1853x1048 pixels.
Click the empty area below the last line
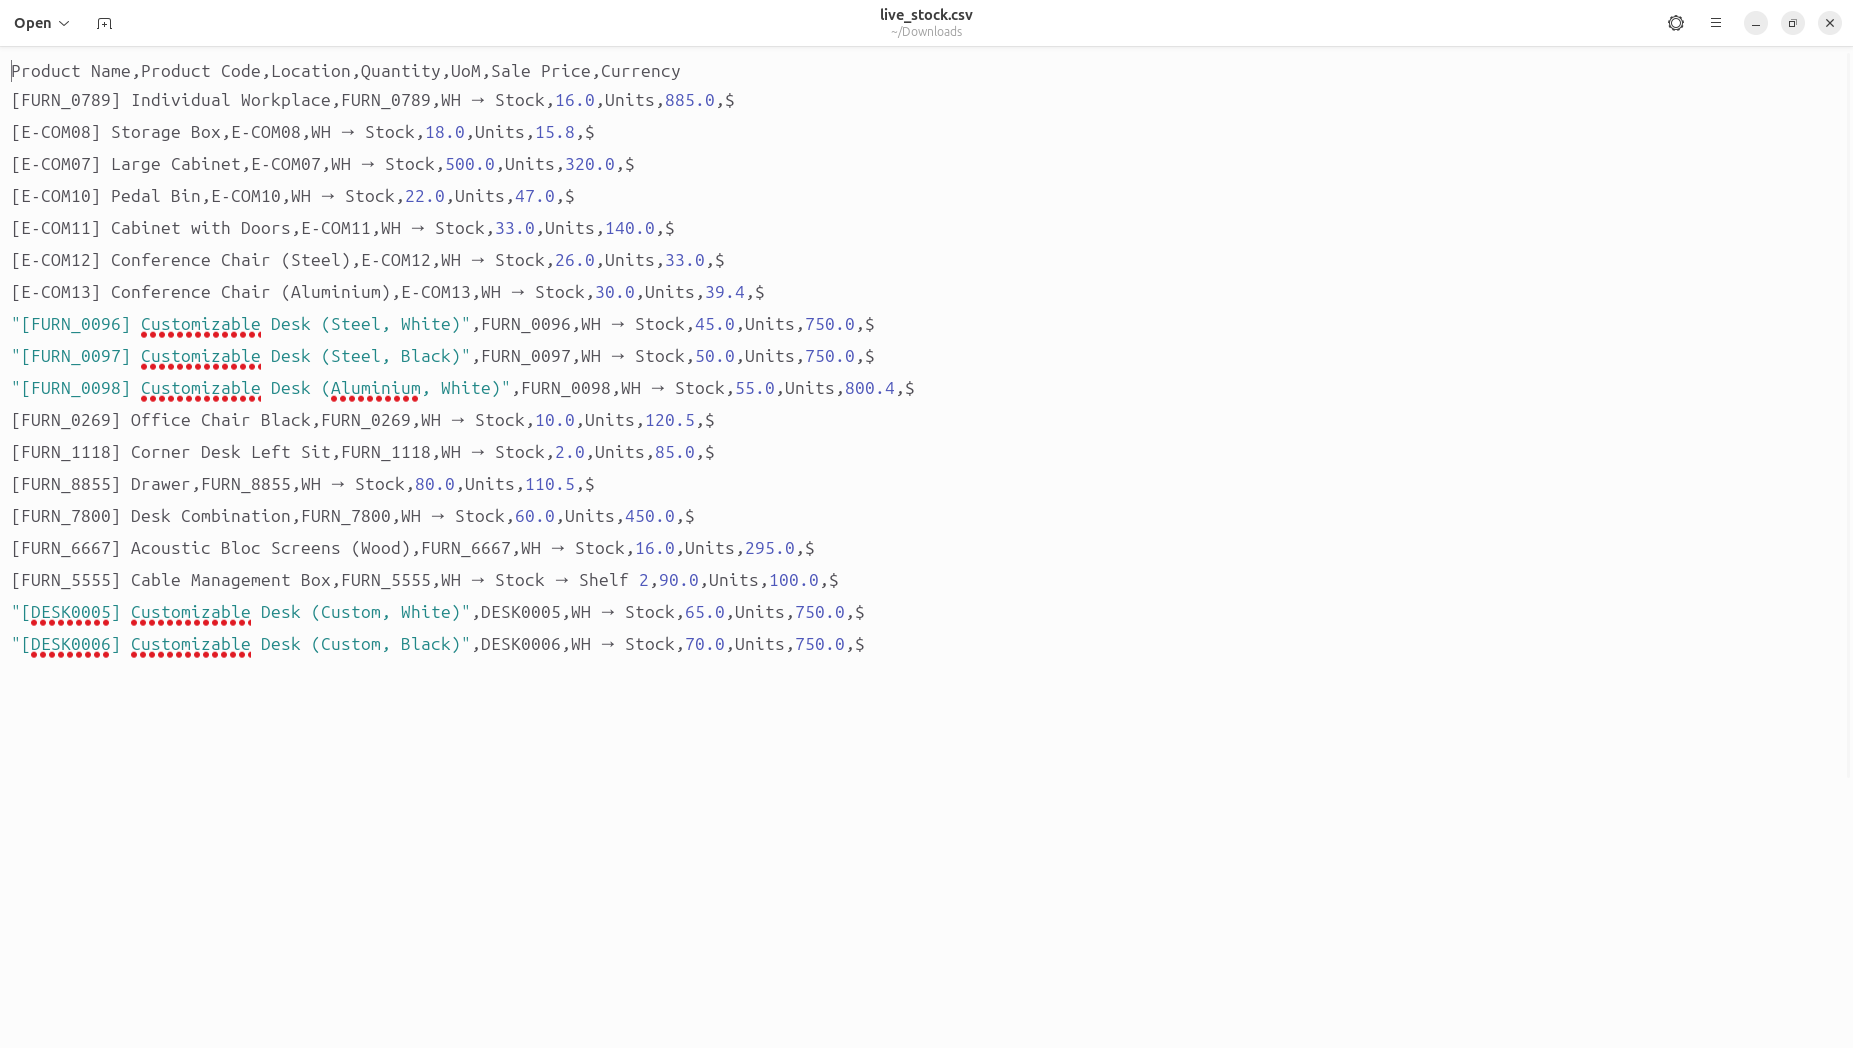[x=926, y=850]
